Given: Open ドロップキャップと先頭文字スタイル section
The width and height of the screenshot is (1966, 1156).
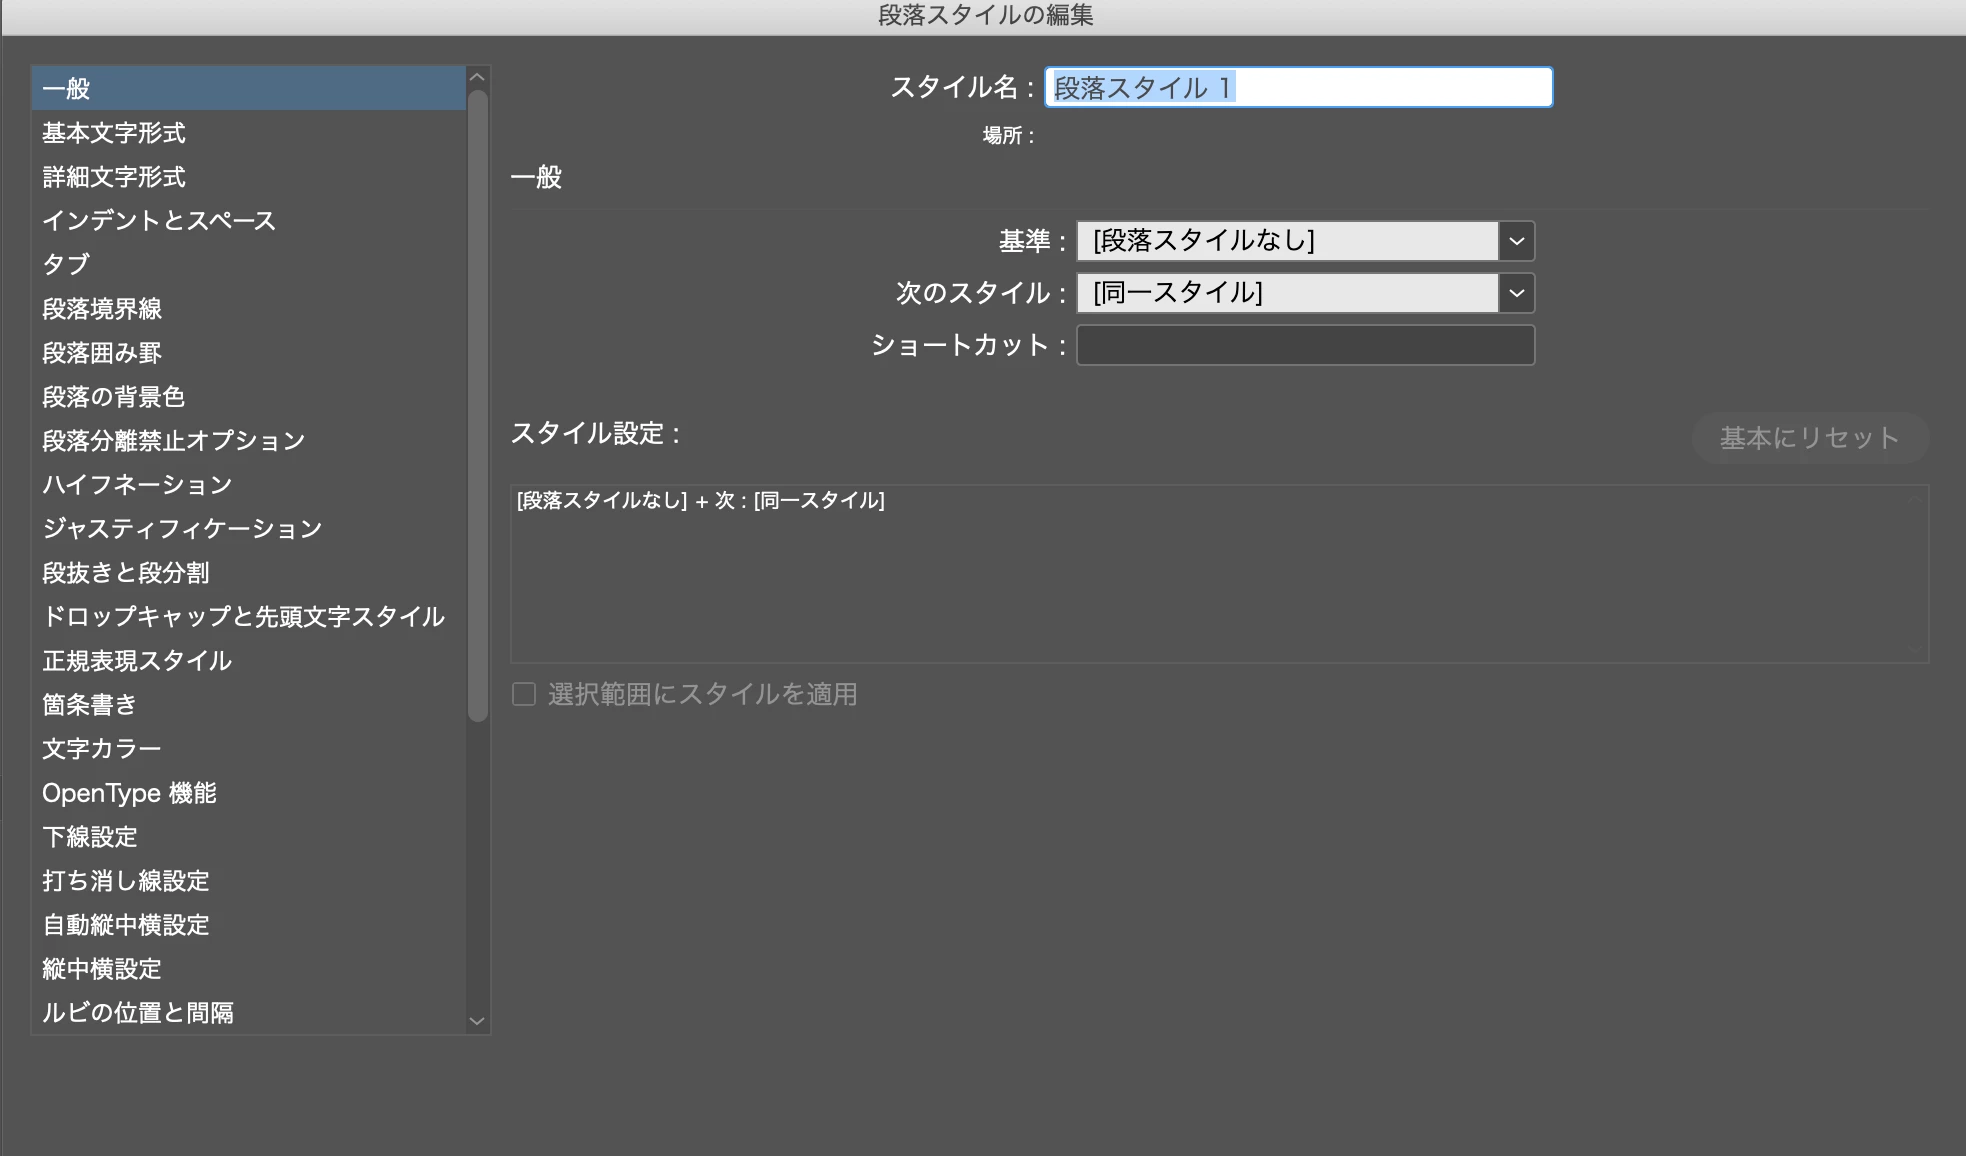Looking at the screenshot, I should point(243,617).
